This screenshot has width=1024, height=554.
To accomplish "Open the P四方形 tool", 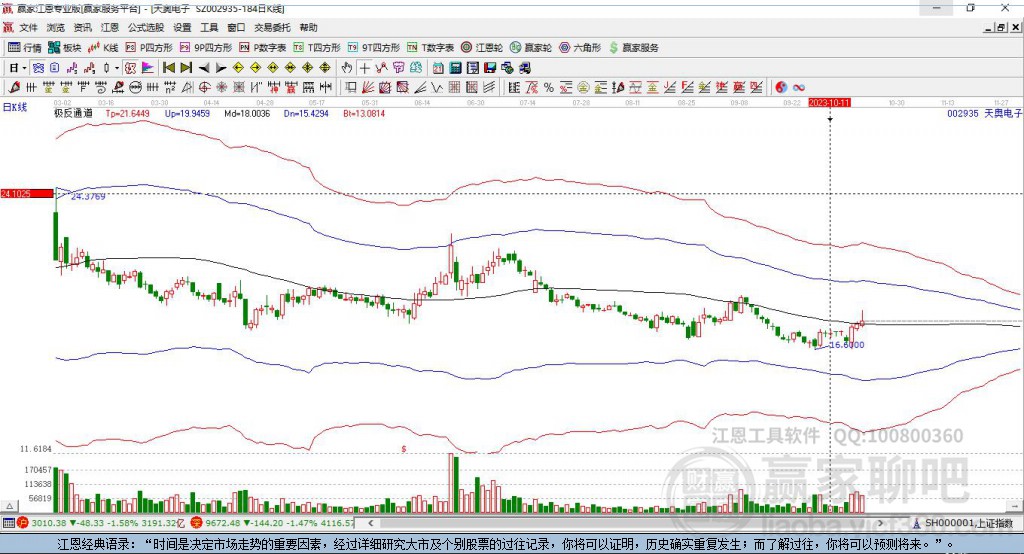I will pos(149,48).
